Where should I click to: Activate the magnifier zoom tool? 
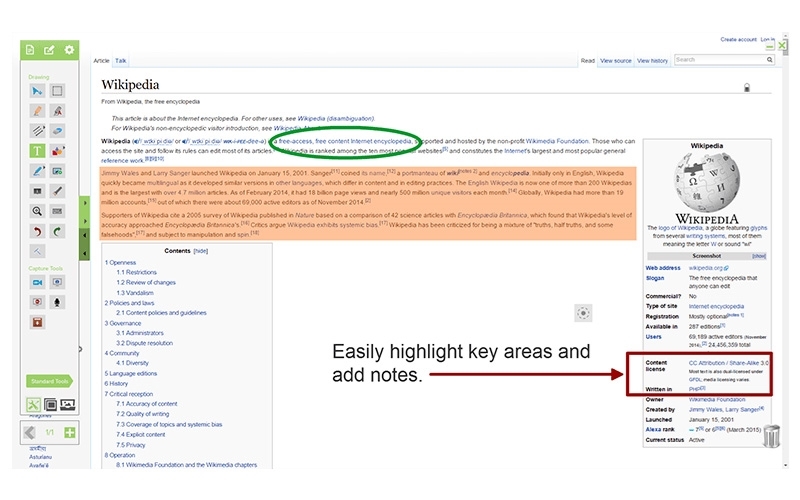[x=37, y=211]
